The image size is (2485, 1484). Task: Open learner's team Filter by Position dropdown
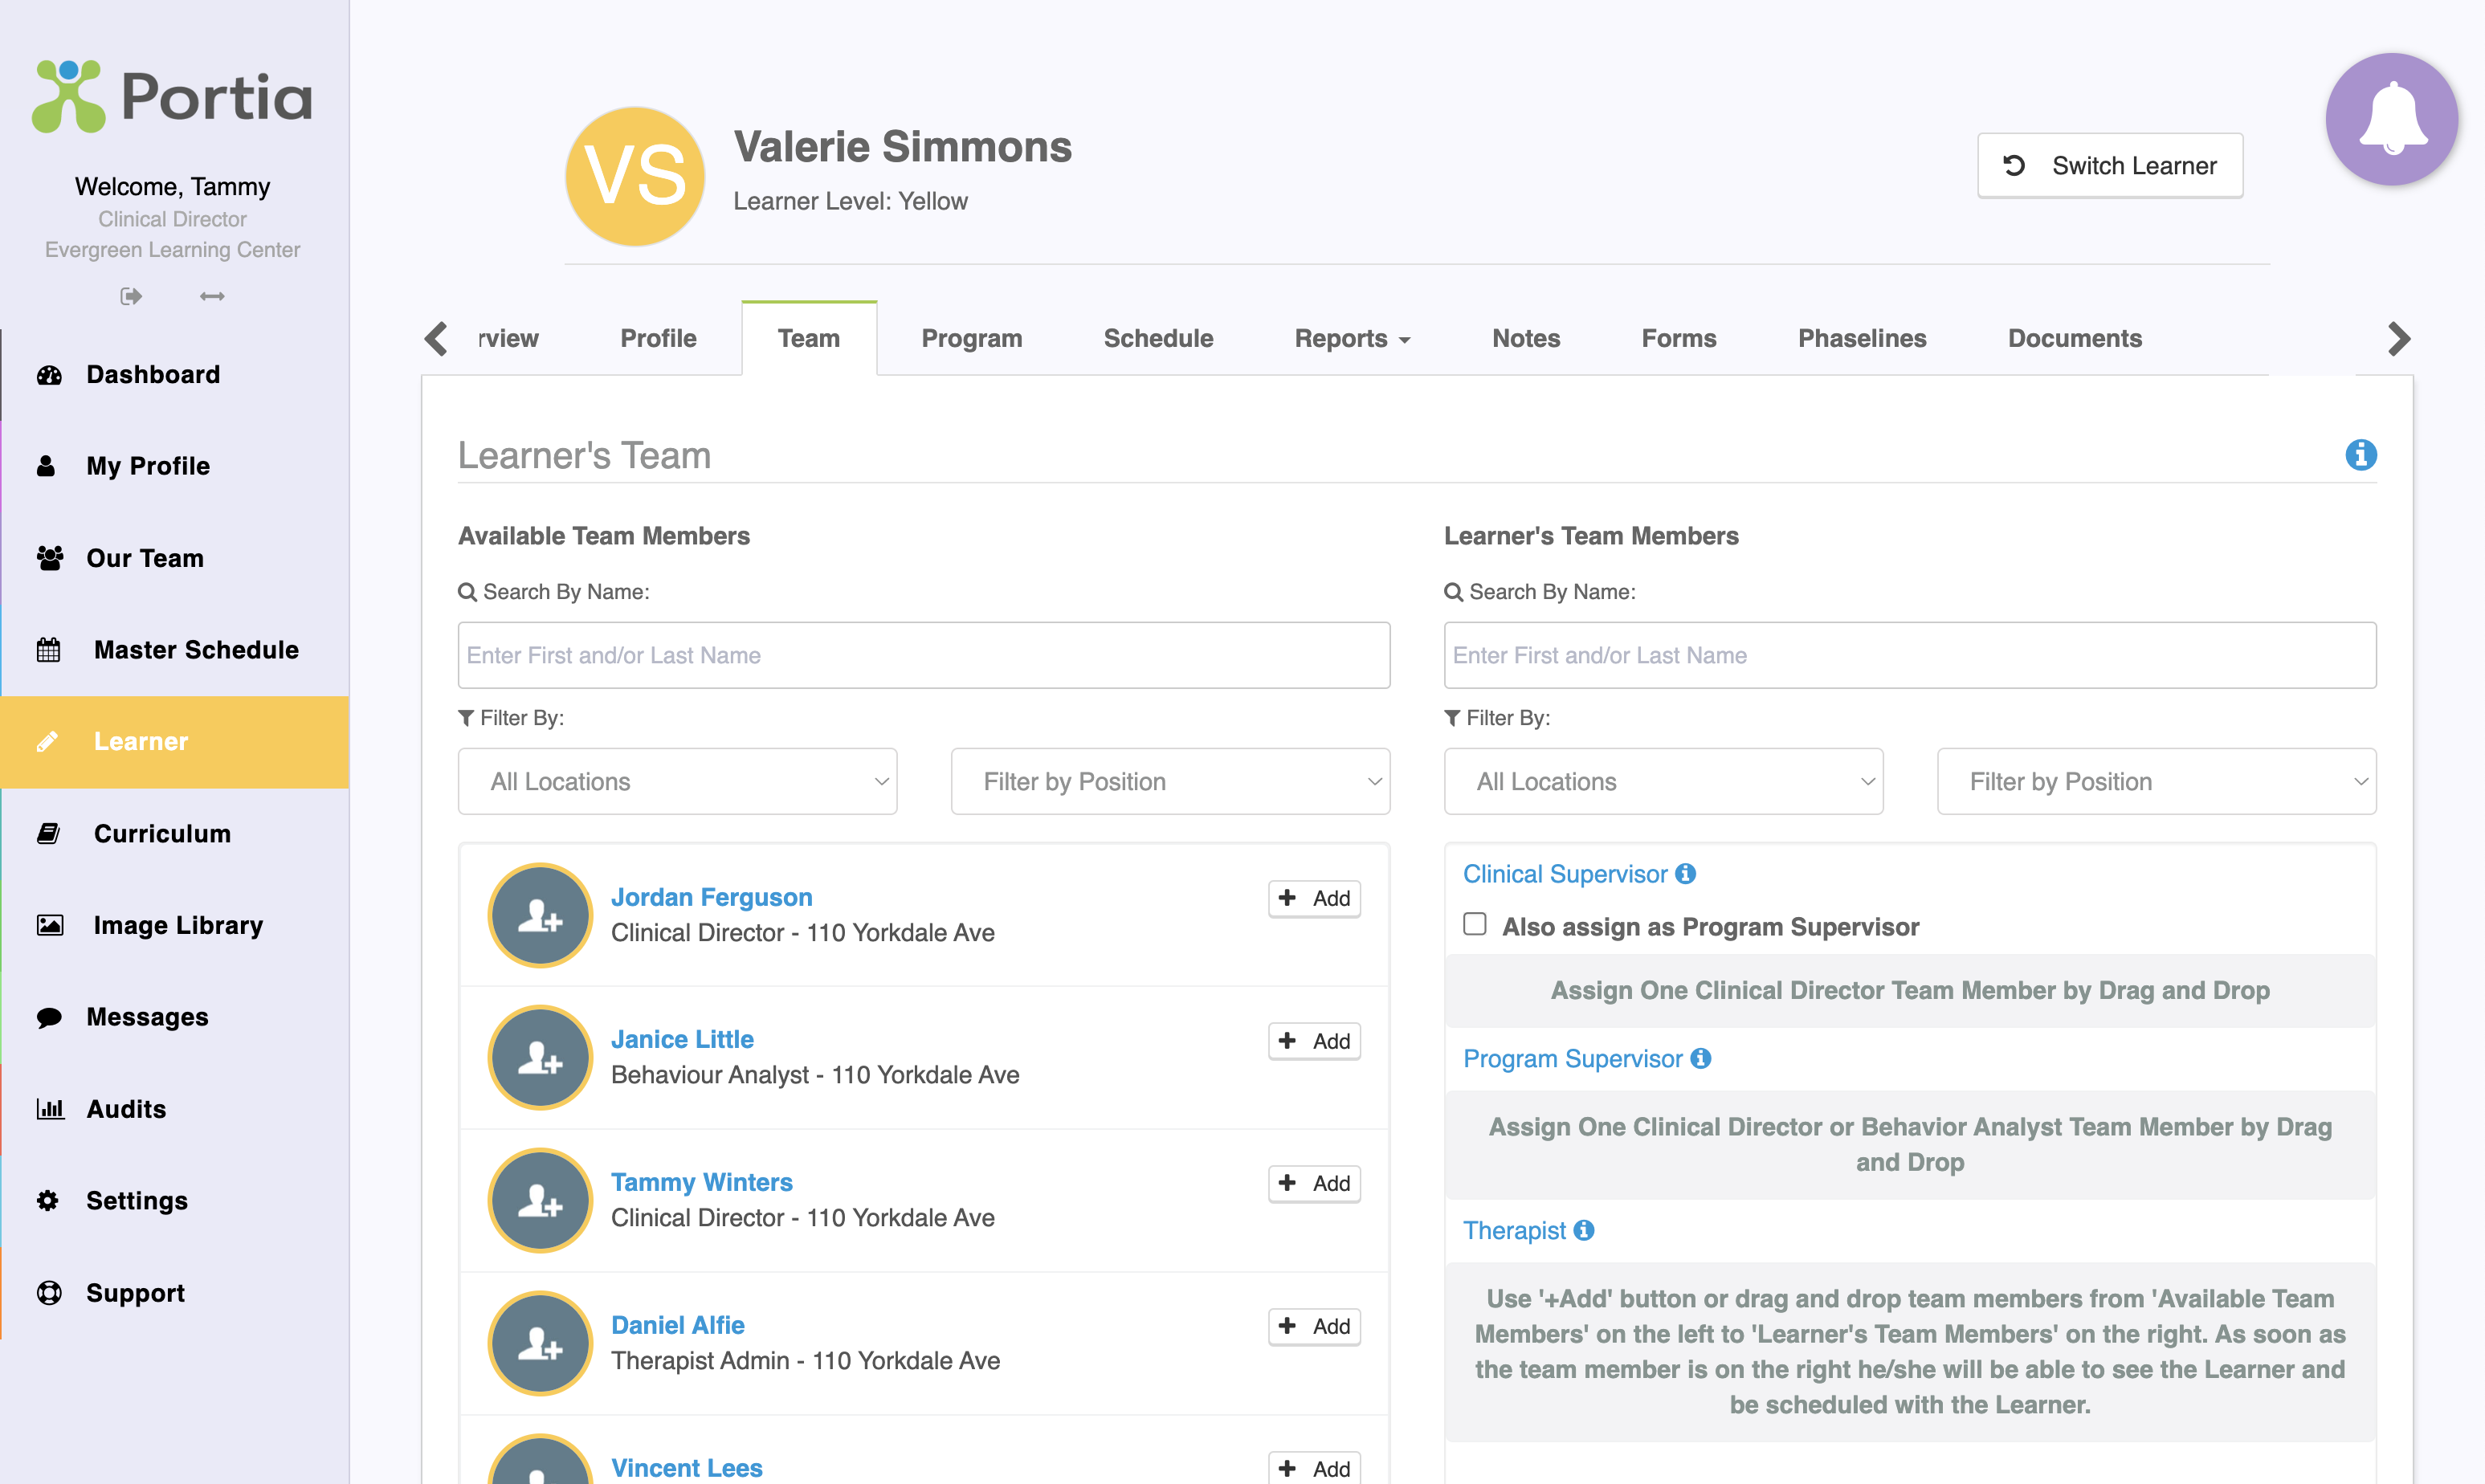click(x=2156, y=781)
